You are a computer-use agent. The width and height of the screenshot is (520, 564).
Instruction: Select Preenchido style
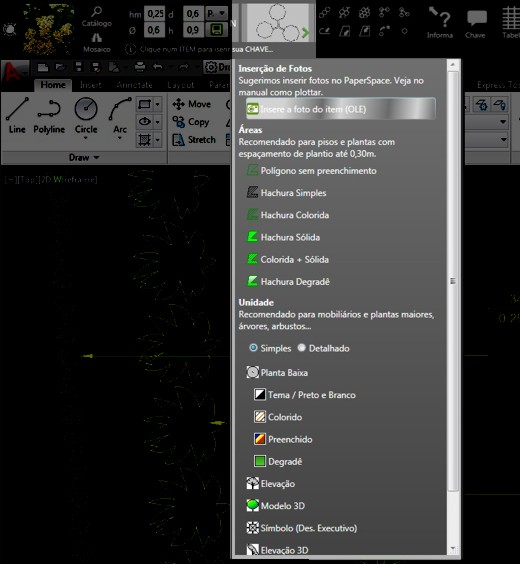click(283, 440)
